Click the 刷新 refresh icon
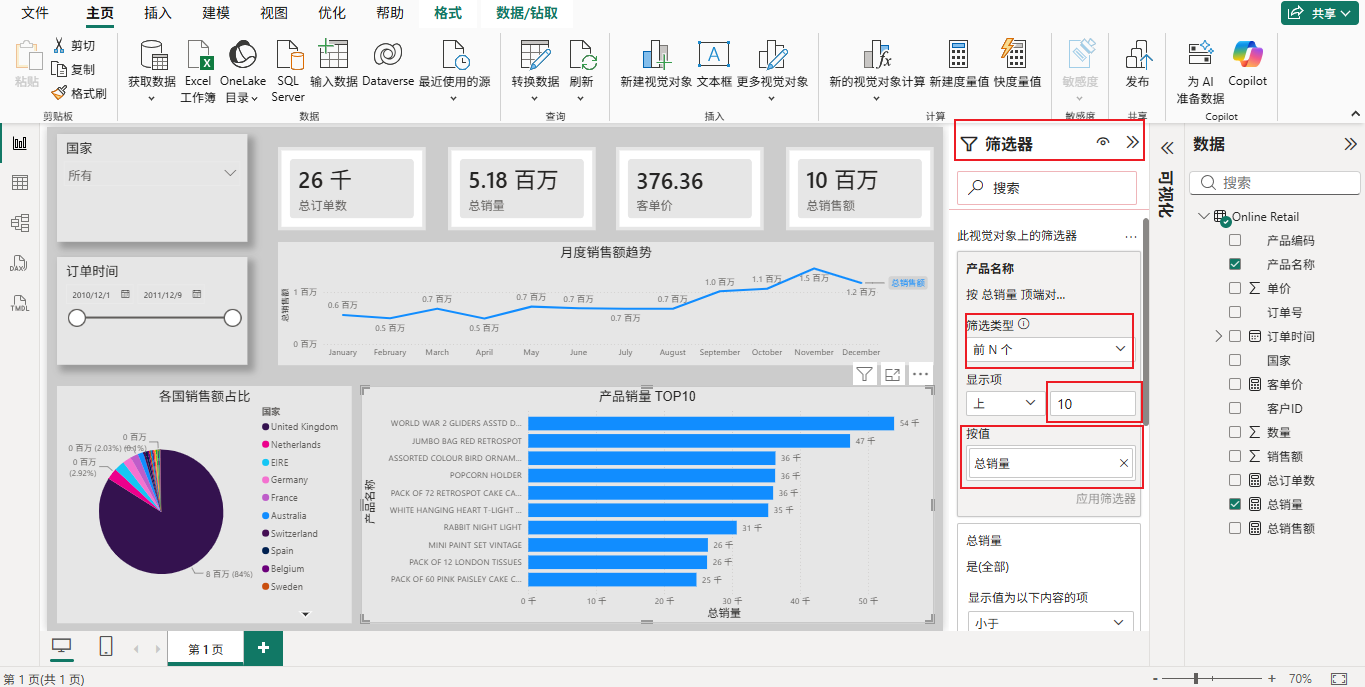Image resolution: width=1365 pixels, height=687 pixels. [581, 55]
